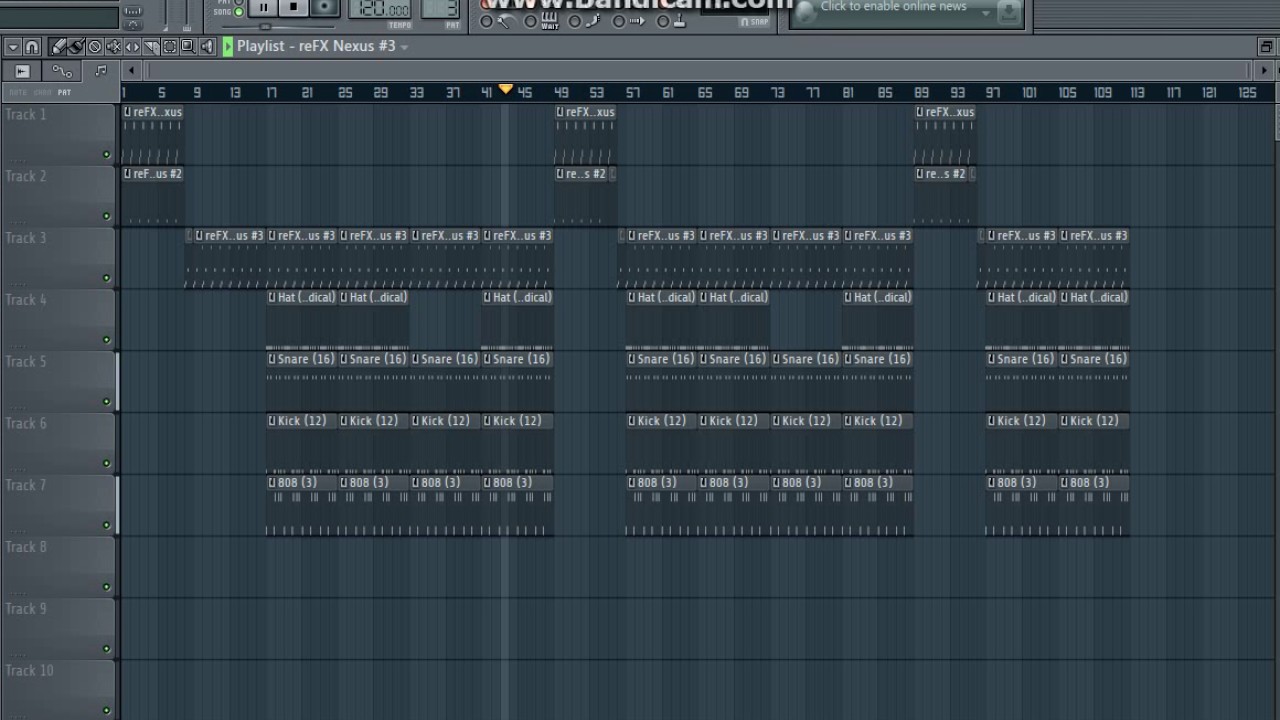Select the Playback speaker tool
The image size is (1280, 720).
[207, 46]
